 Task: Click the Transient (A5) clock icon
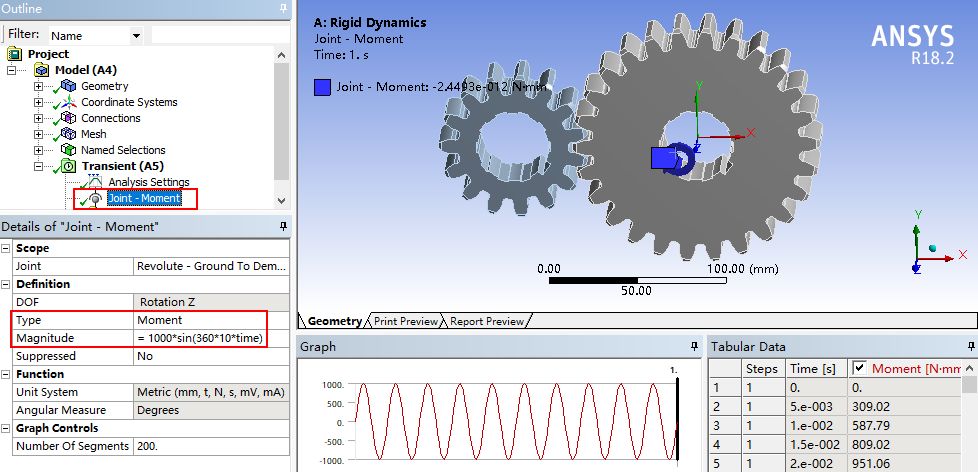pos(69,166)
